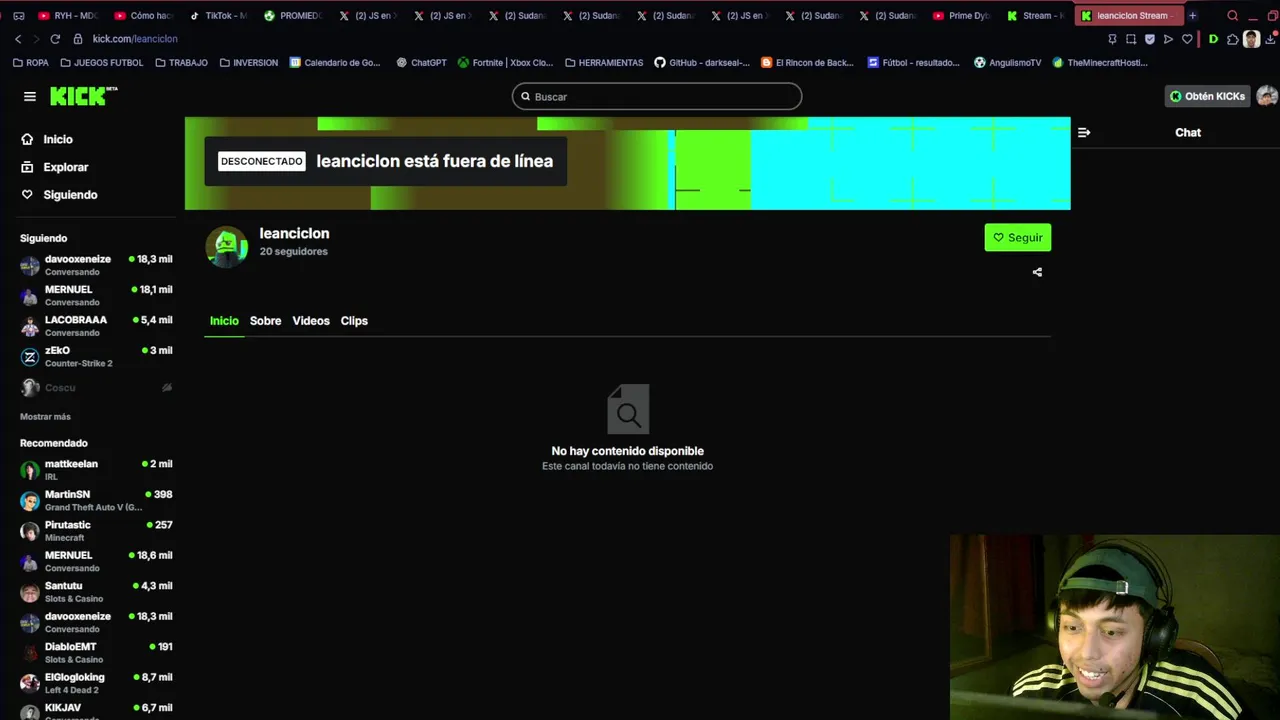1280x720 pixels.
Task: Click the Obtén KICKs button
Action: point(1207,96)
